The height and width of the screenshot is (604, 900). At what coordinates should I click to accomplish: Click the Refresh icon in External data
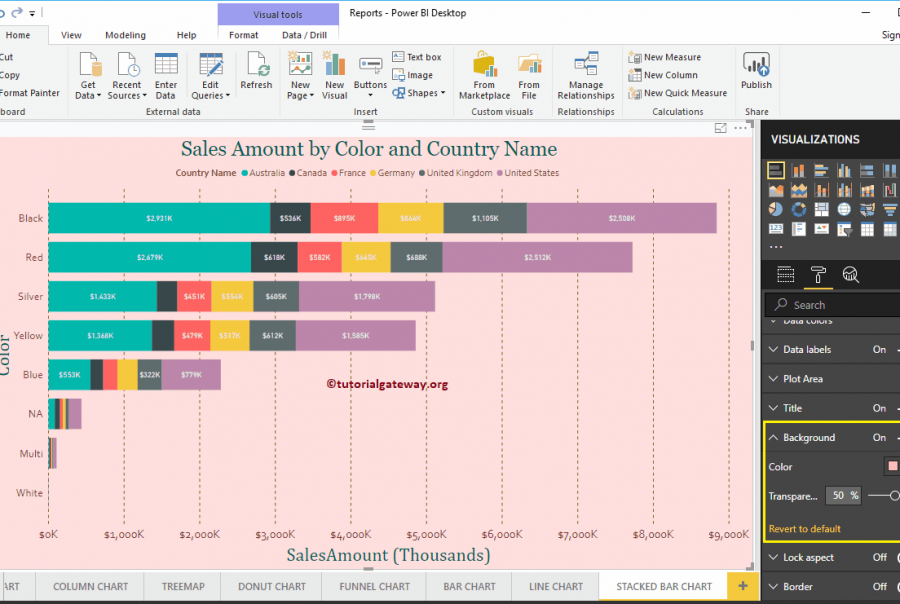256,70
